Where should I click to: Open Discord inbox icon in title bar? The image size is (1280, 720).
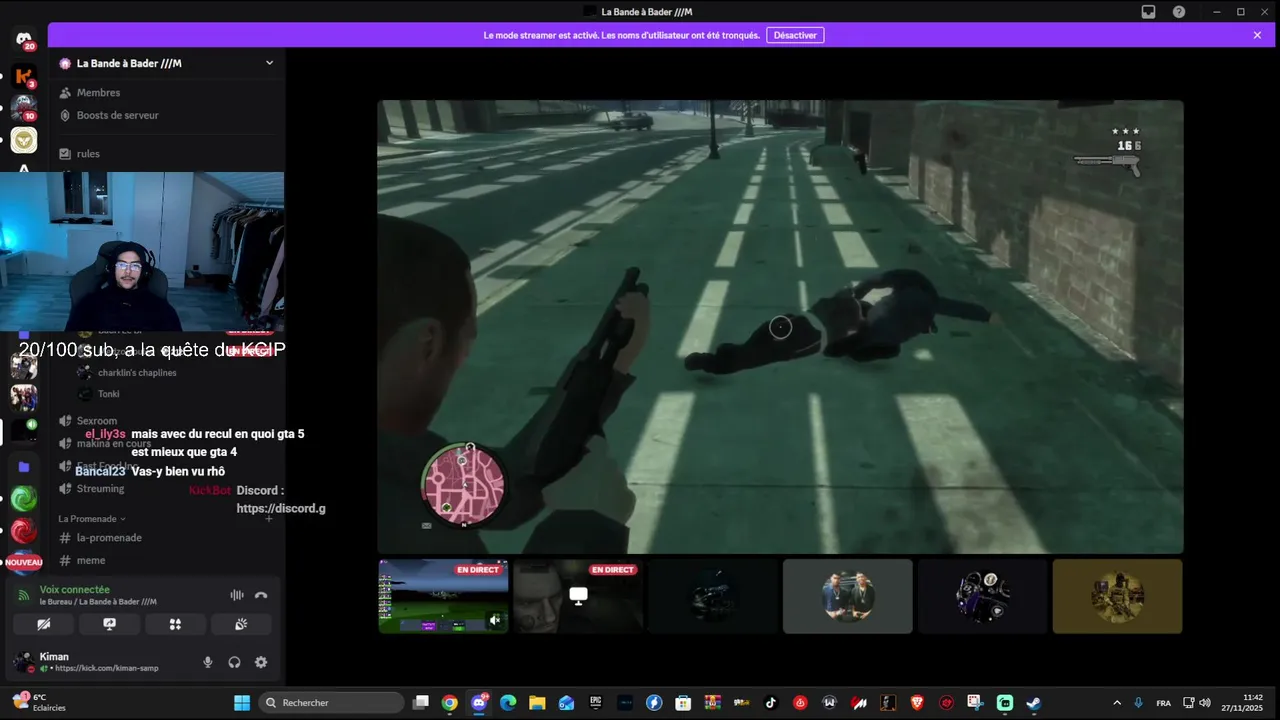[1149, 12]
